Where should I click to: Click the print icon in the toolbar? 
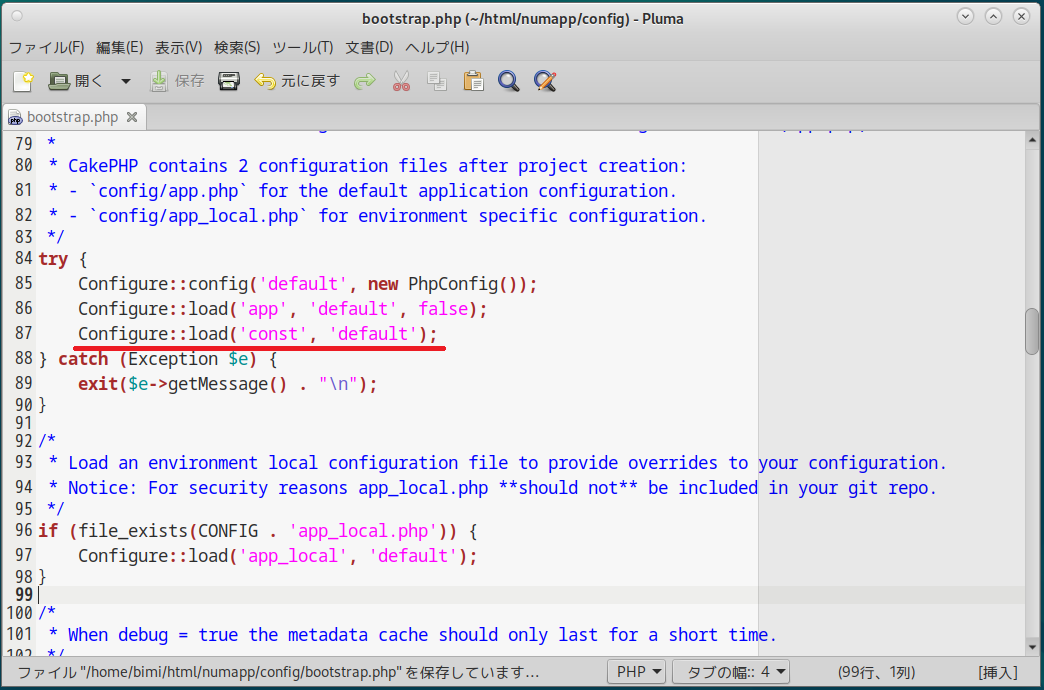click(229, 81)
